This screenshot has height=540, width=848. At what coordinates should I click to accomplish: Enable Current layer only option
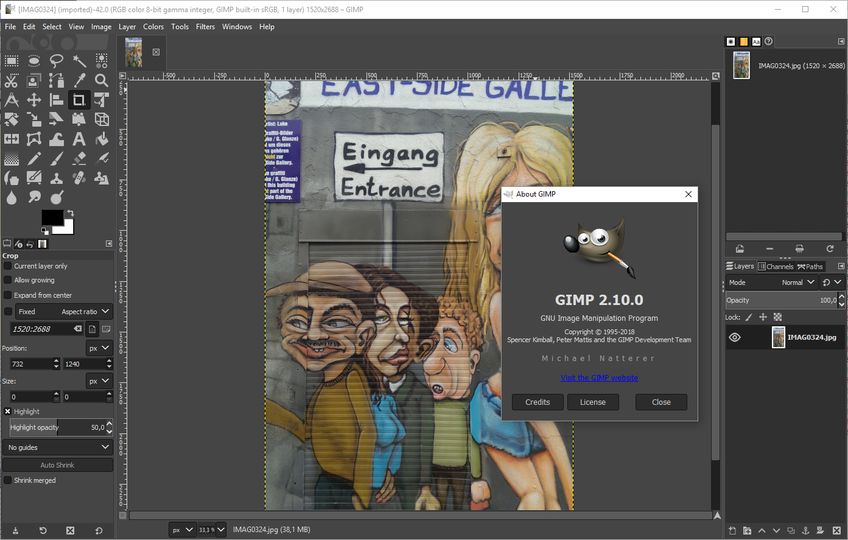point(8,266)
